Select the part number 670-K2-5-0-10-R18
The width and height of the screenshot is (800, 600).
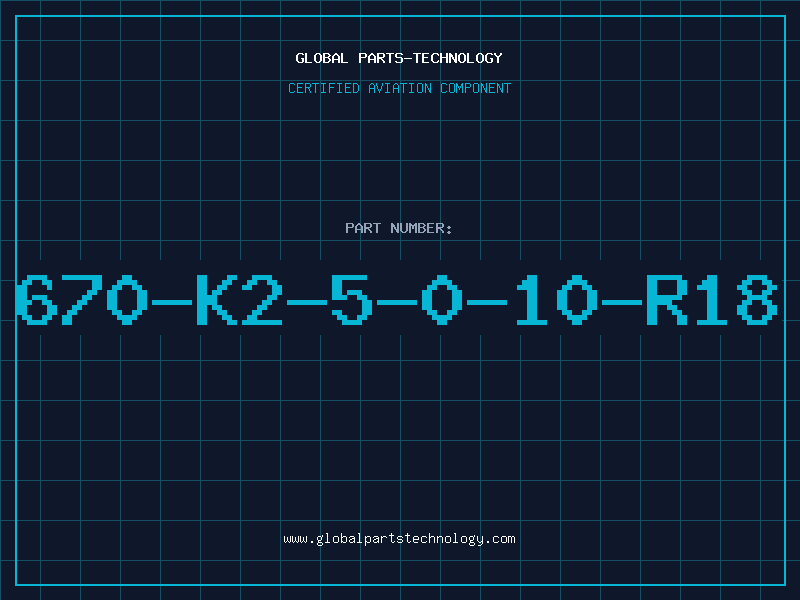tap(396, 299)
